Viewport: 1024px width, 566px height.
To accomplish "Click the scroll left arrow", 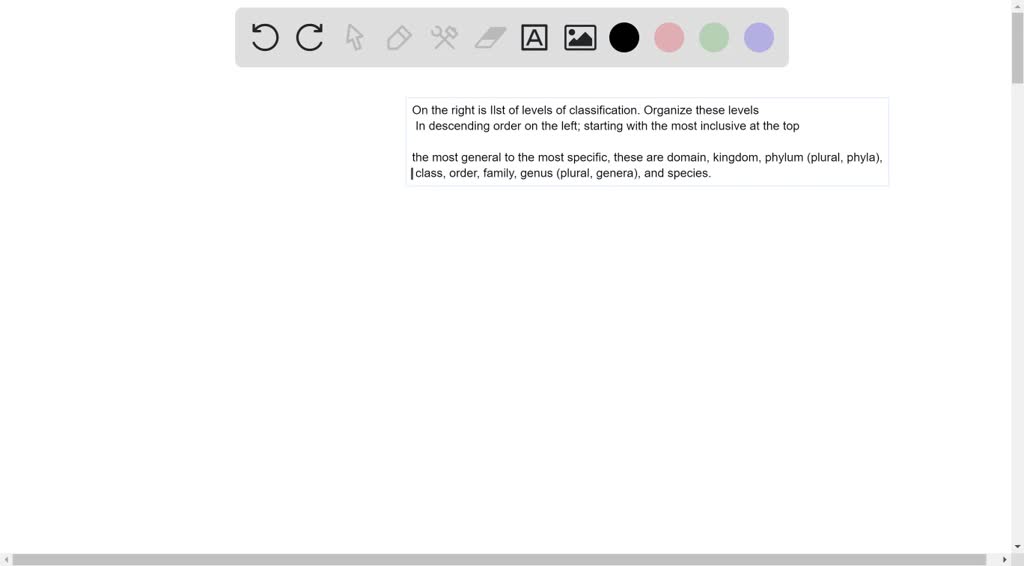I will (x=6, y=559).
